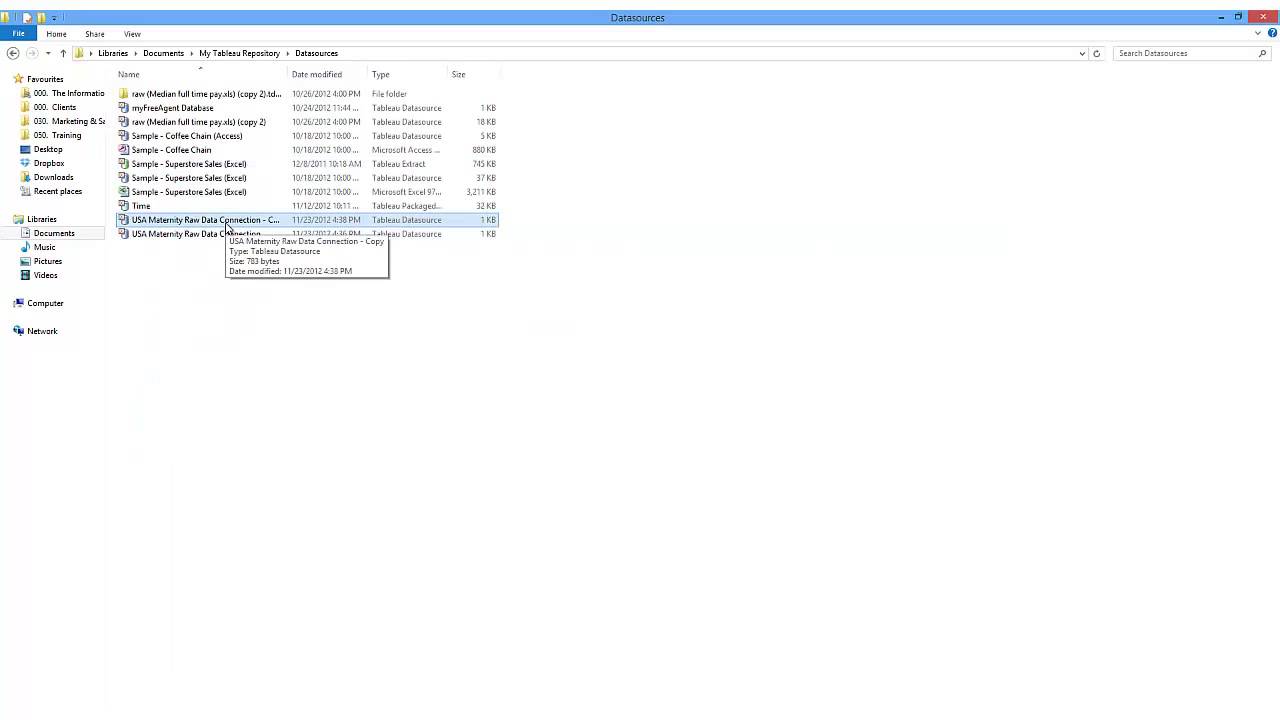The image size is (1280, 720).
Task: Click the Properties quick access icon
Action: [27, 17]
